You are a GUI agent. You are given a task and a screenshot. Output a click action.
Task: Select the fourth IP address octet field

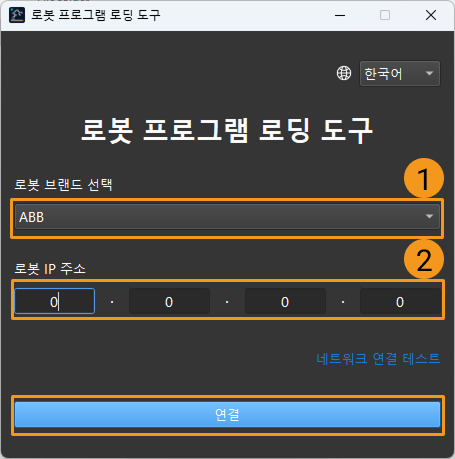(400, 301)
